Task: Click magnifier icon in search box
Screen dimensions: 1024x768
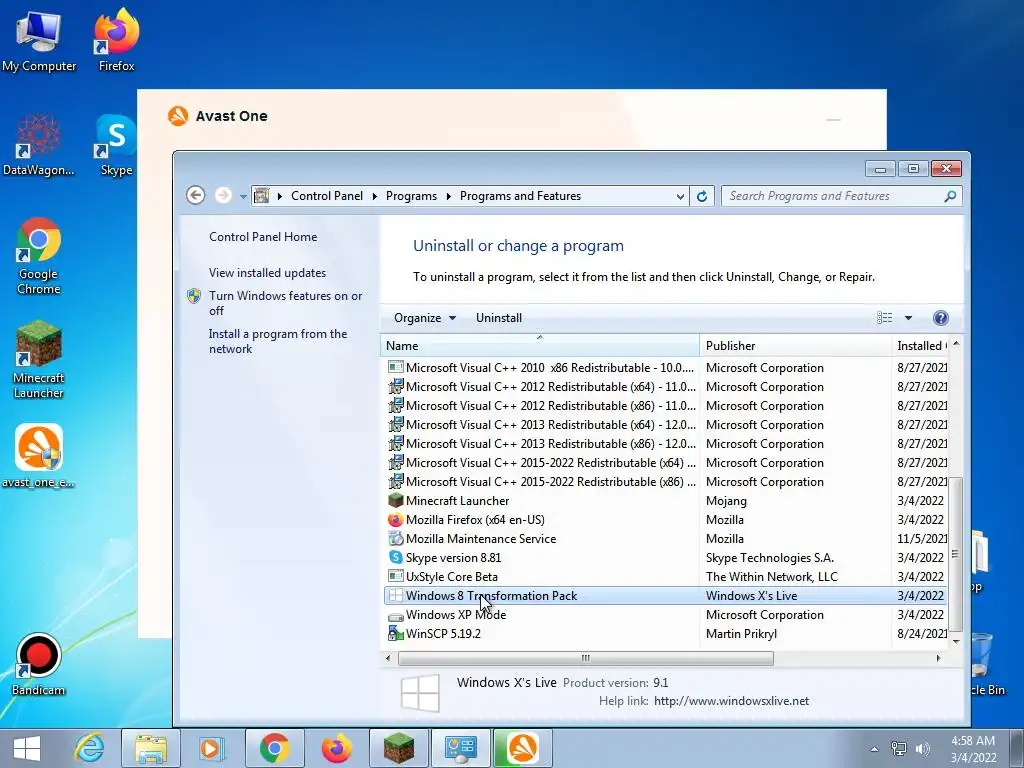Action: pos(950,196)
